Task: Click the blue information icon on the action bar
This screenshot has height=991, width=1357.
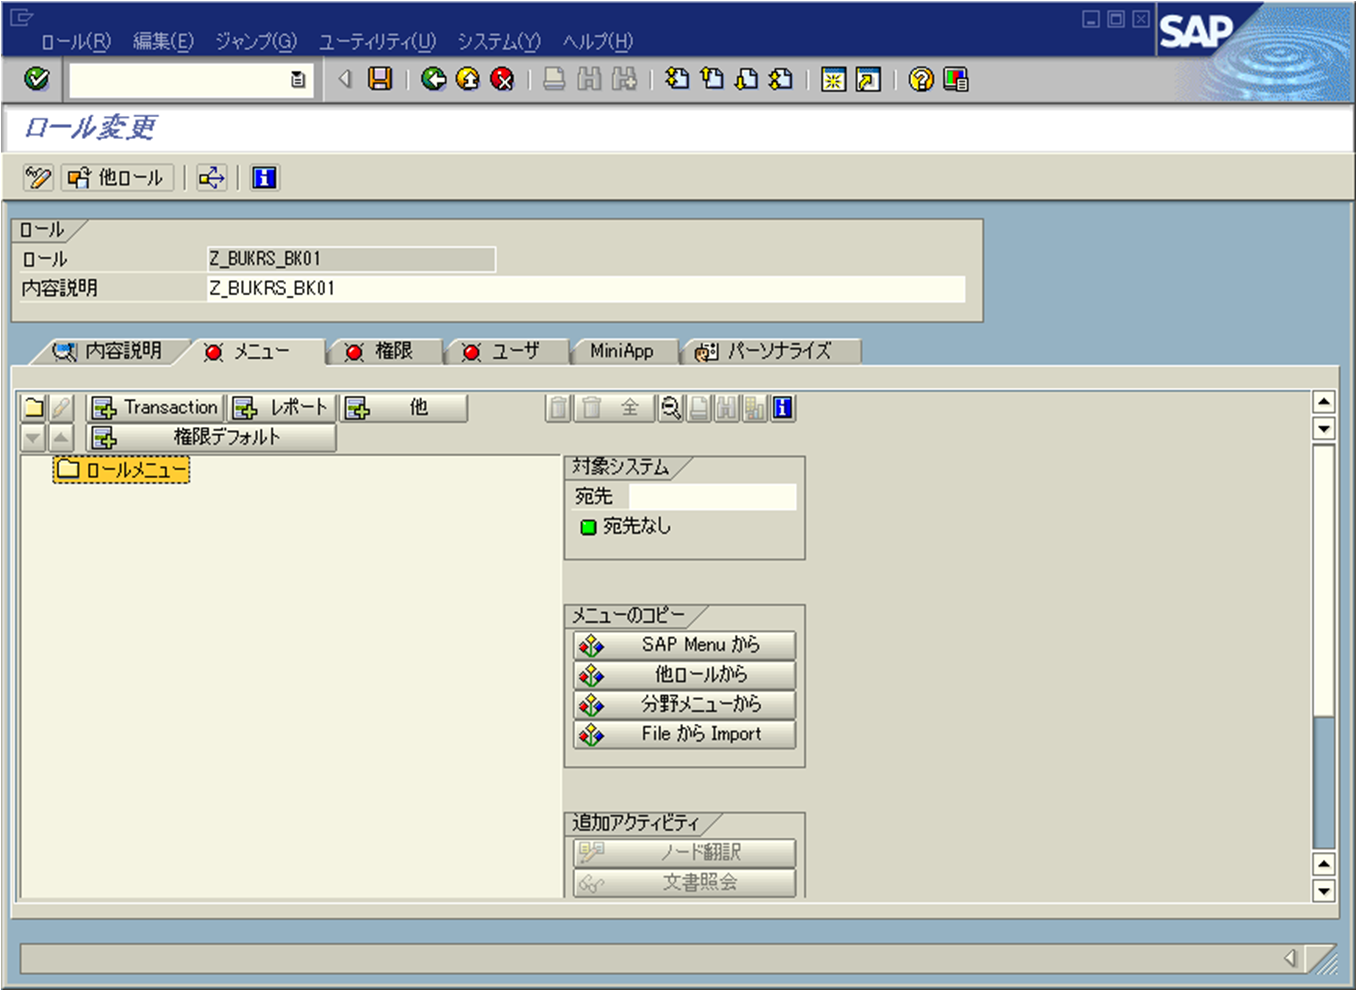Action: click(264, 178)
